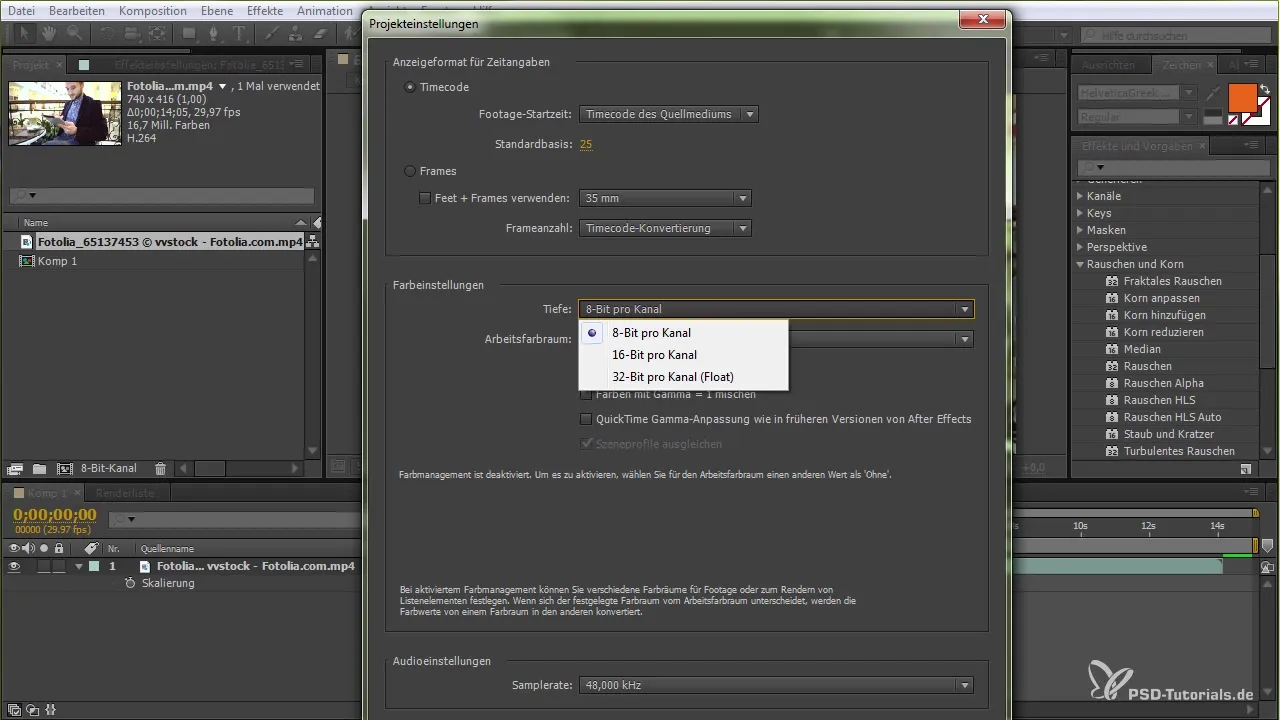Image resolution: width=1280 pixels, height=720 pixels.
Task: Select the Brush tool
Action: click(x=272, y=34)
